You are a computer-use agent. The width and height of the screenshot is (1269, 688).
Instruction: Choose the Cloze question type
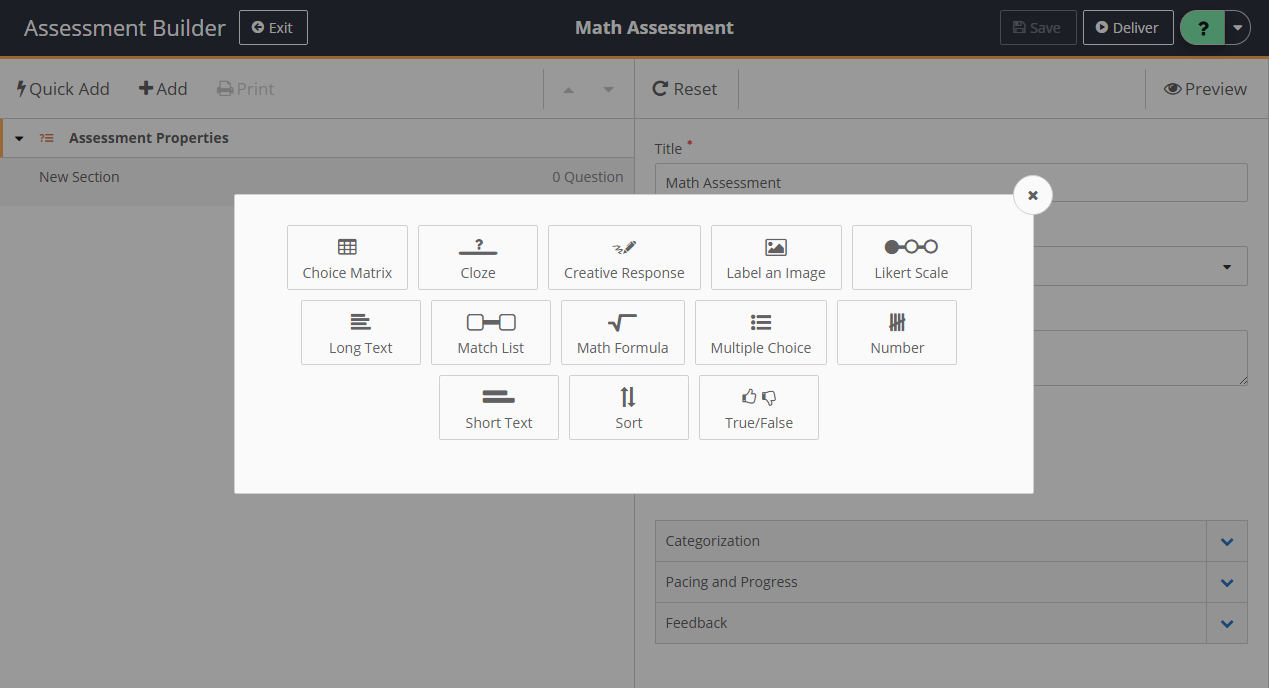pos(478,258)
